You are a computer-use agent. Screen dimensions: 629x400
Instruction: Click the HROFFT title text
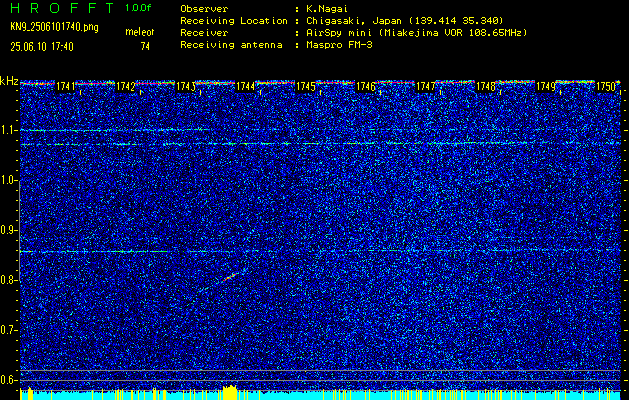click(63, 8)
